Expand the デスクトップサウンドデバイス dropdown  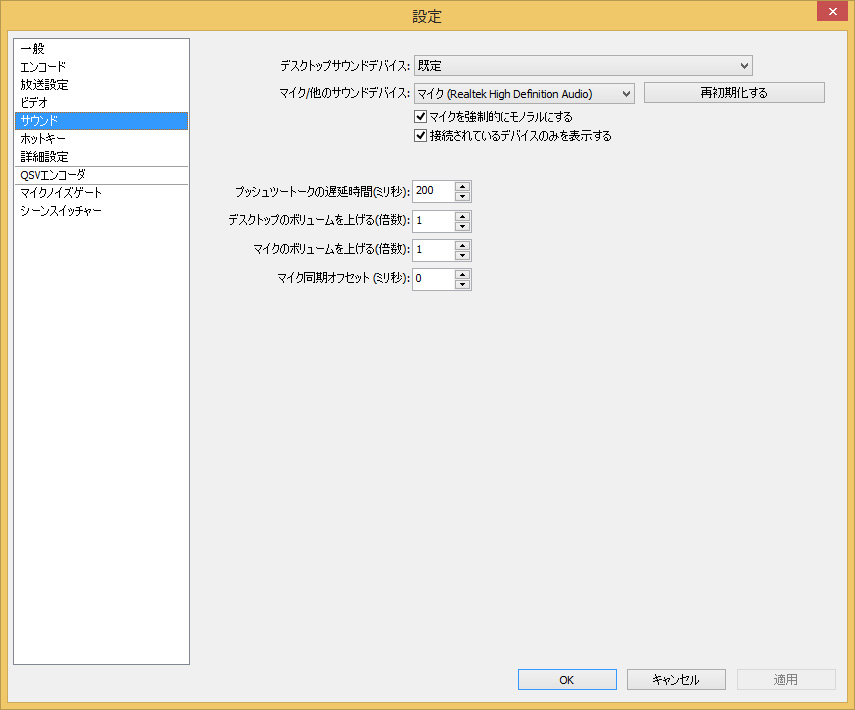coord(583,65)
